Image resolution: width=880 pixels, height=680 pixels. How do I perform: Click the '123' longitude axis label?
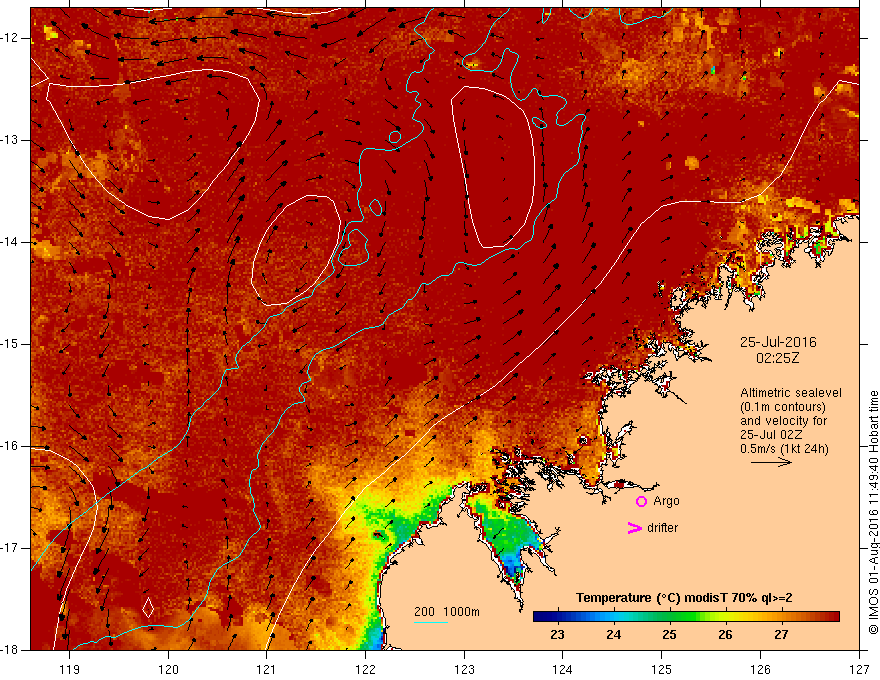(464, 669)
